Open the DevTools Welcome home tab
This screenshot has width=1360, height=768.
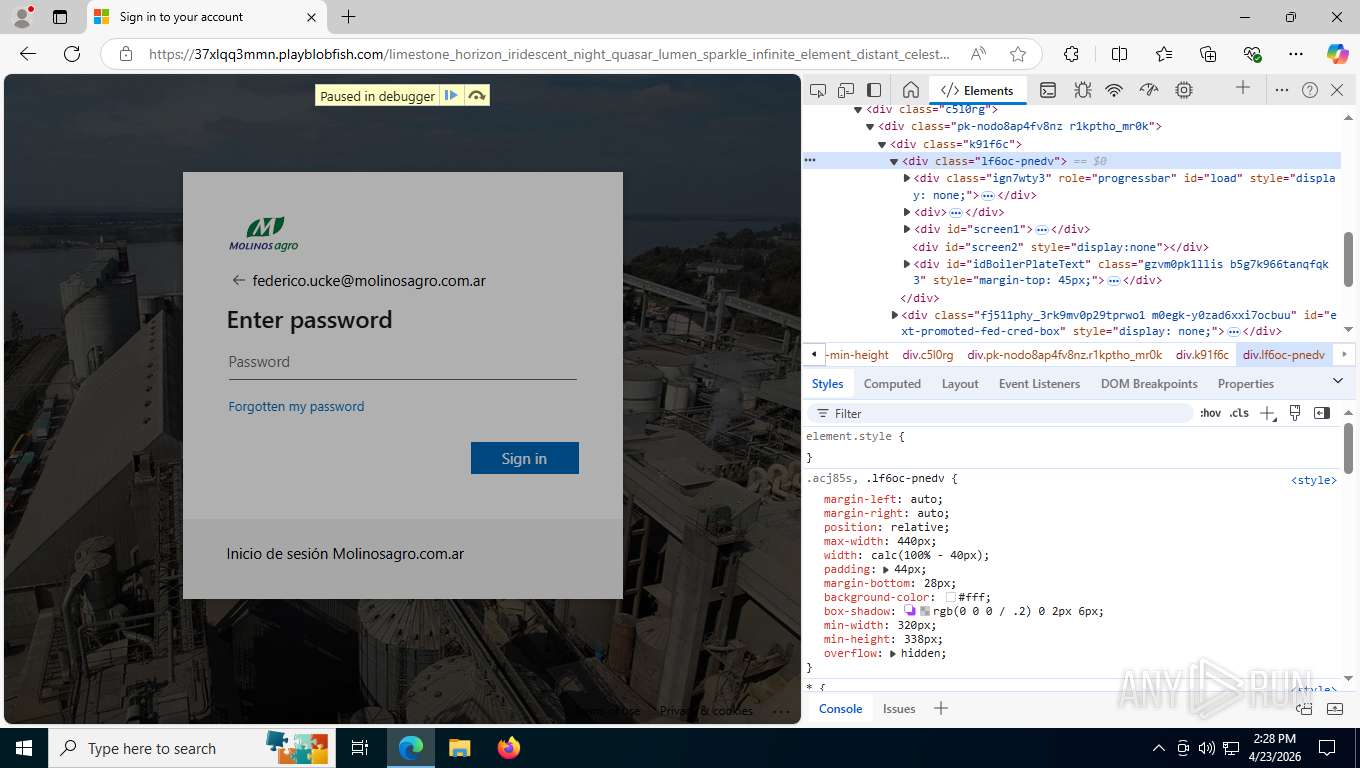910,90
